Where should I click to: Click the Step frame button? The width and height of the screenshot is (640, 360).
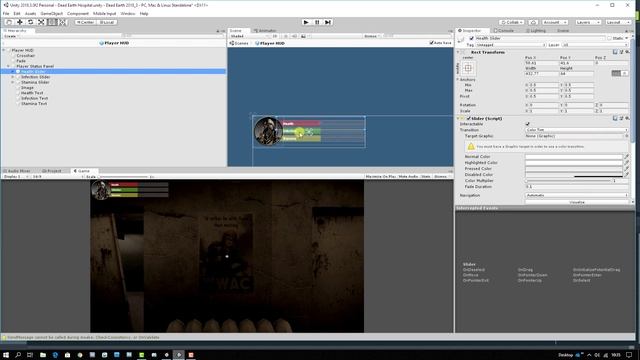tap(328, 22)
